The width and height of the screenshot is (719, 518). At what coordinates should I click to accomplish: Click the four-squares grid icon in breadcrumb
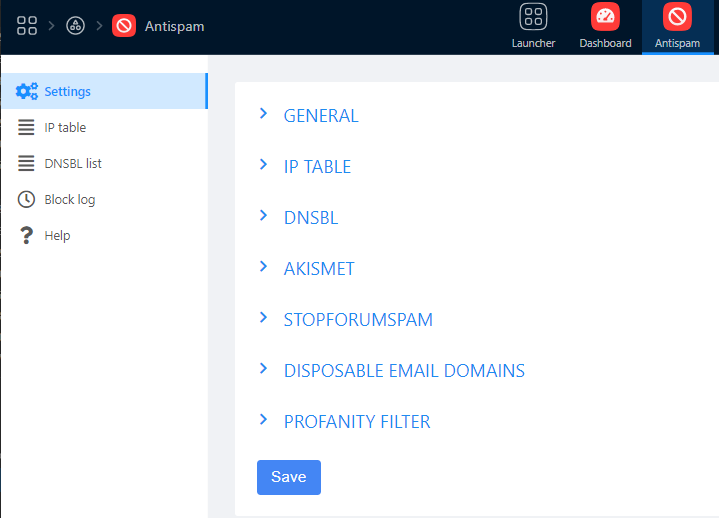pos(27,26)
